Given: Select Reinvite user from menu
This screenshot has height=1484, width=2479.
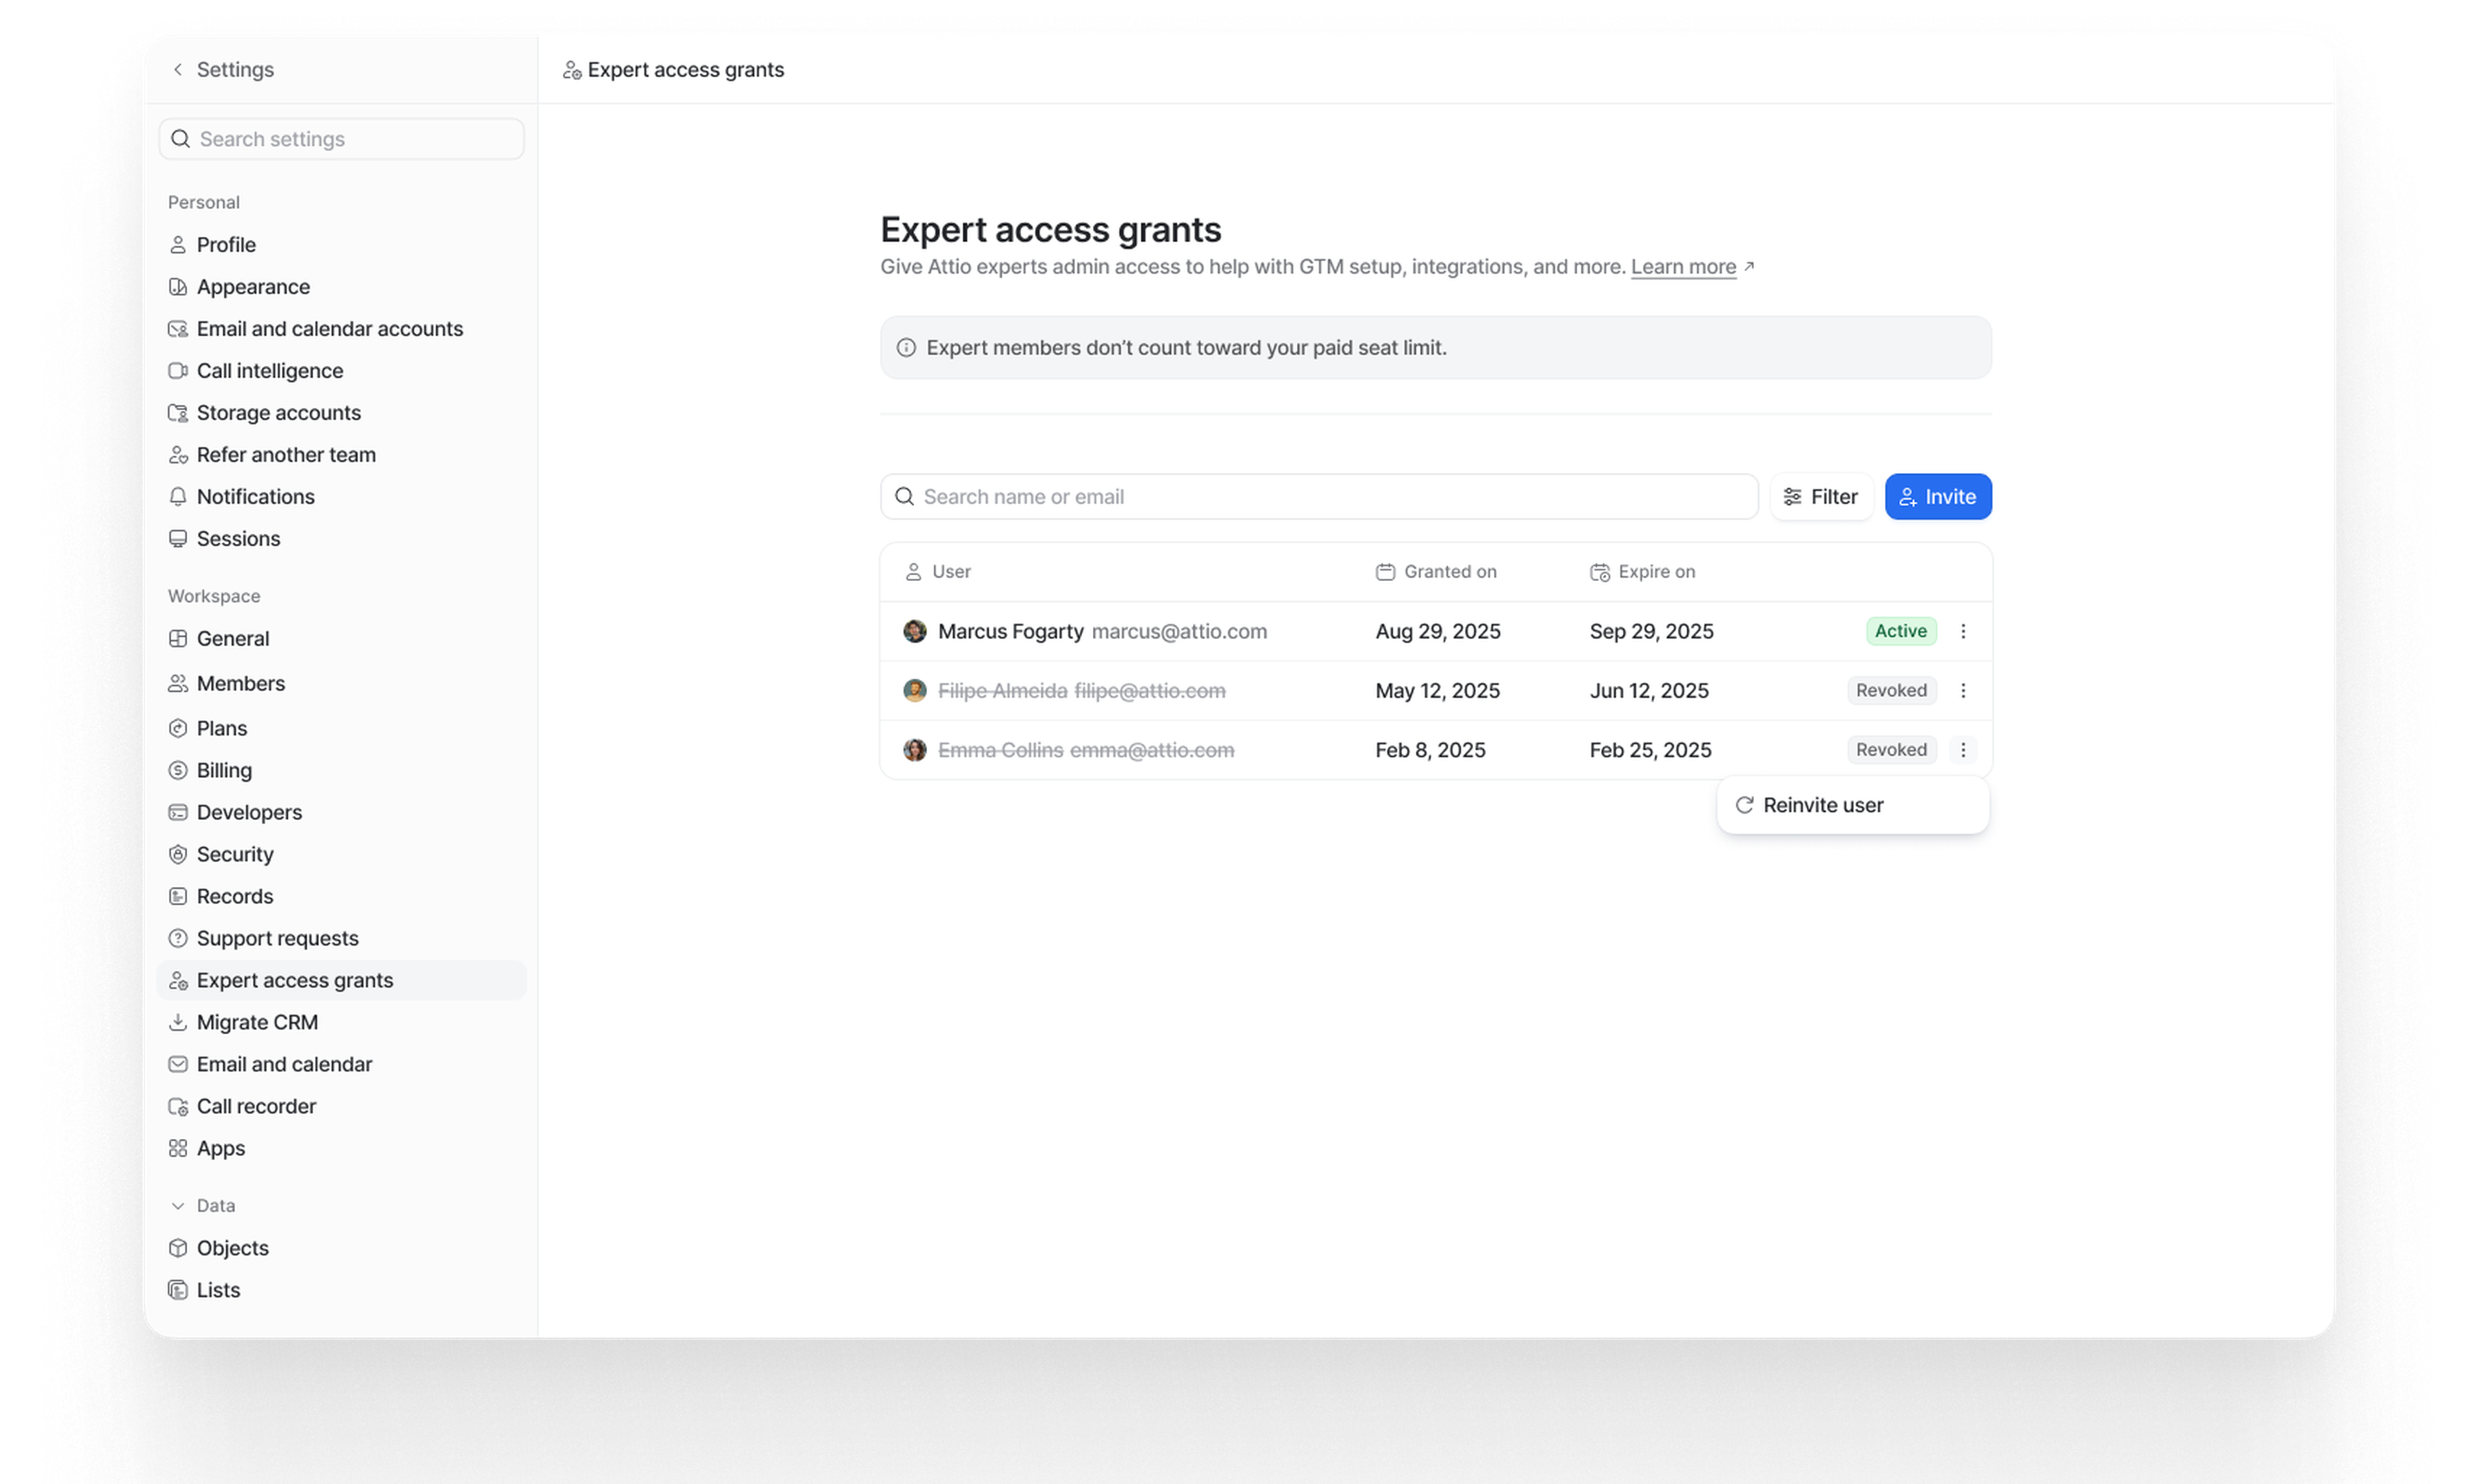Looking at the screenshot, I should pos(1822,805).
